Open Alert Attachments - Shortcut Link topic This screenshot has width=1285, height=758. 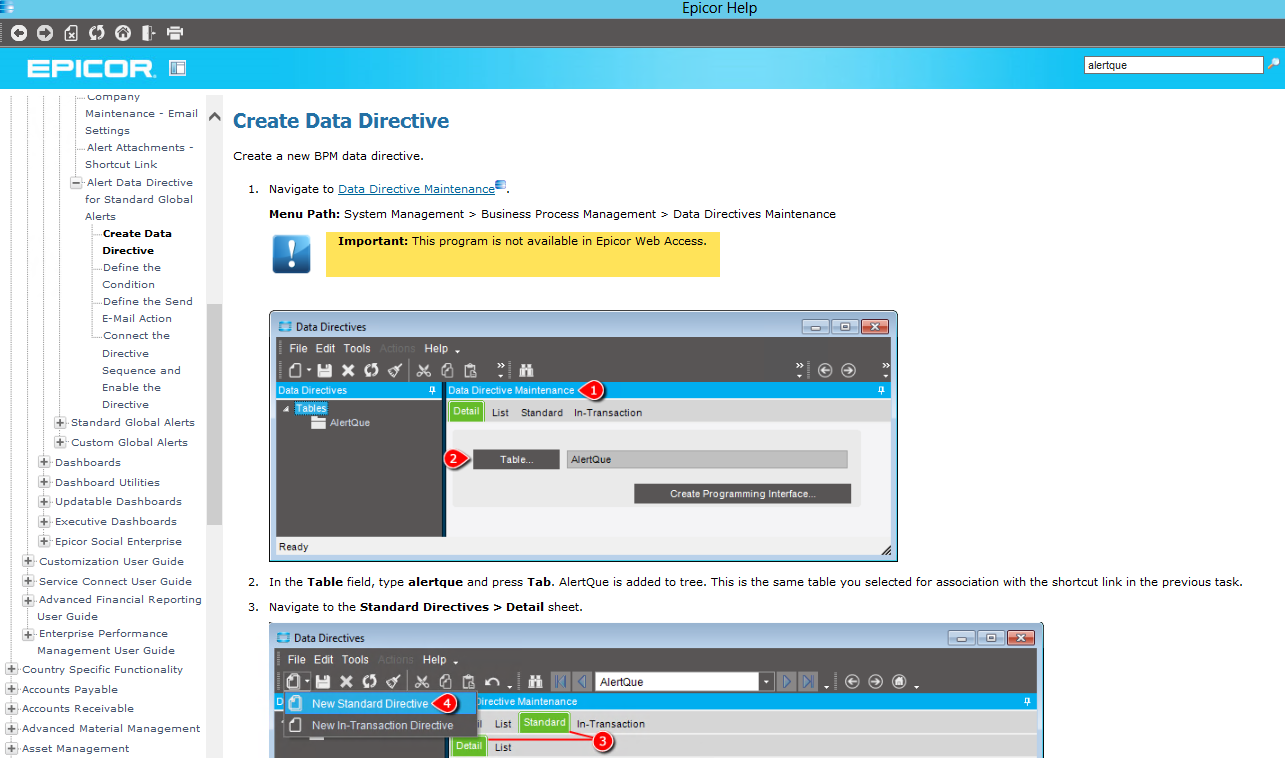pos(139,156)
